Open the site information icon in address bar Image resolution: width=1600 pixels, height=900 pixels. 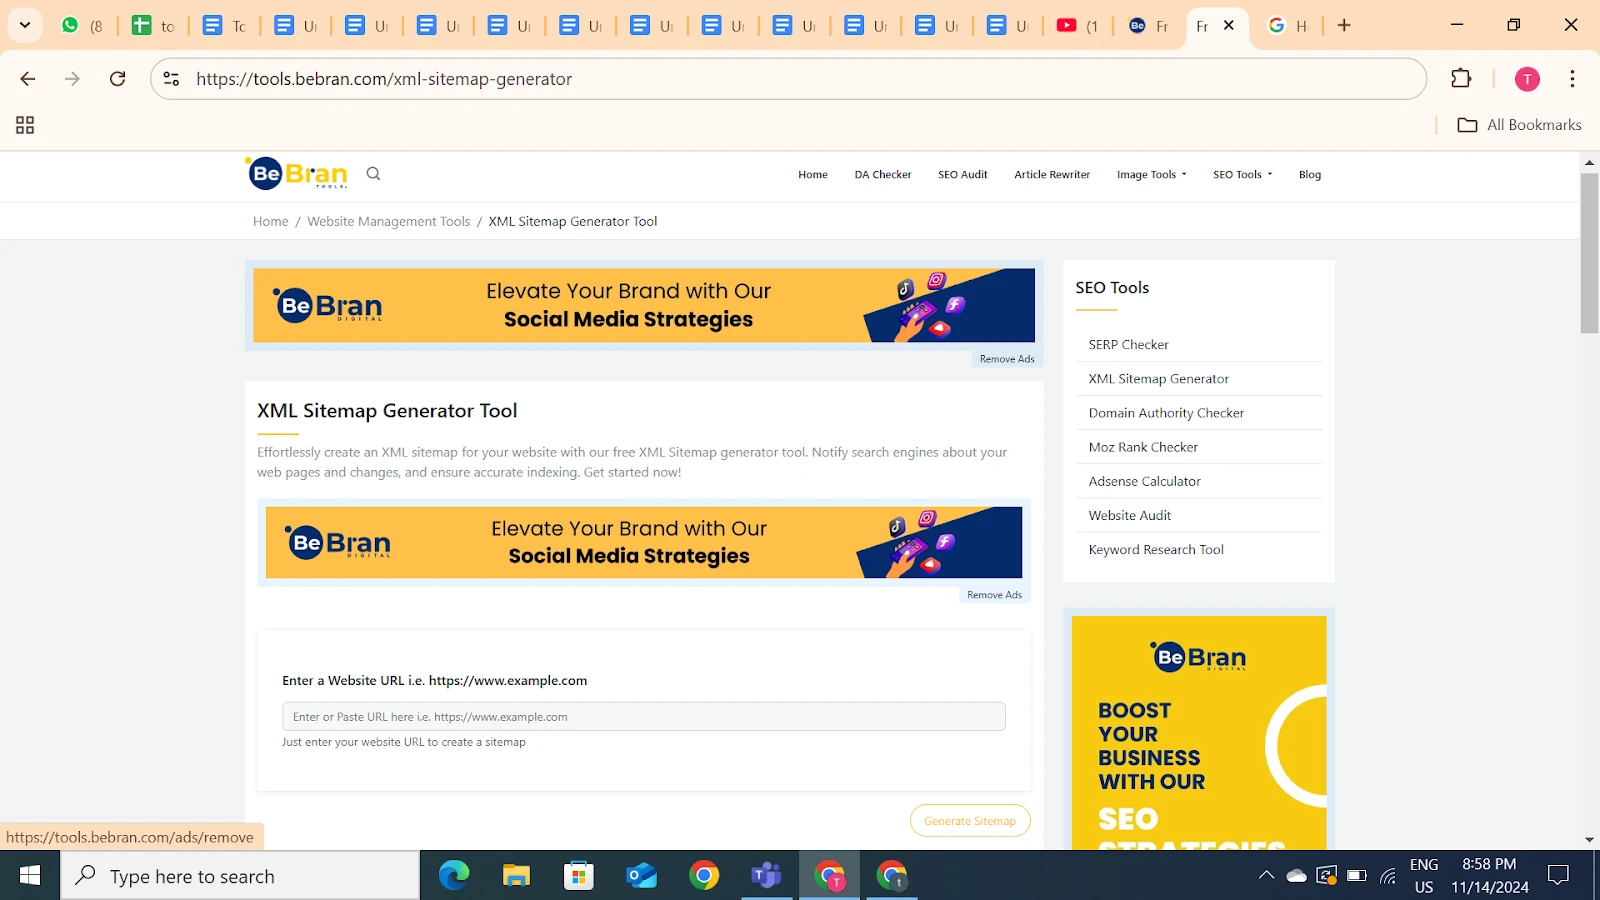click(x=171, y=79)
